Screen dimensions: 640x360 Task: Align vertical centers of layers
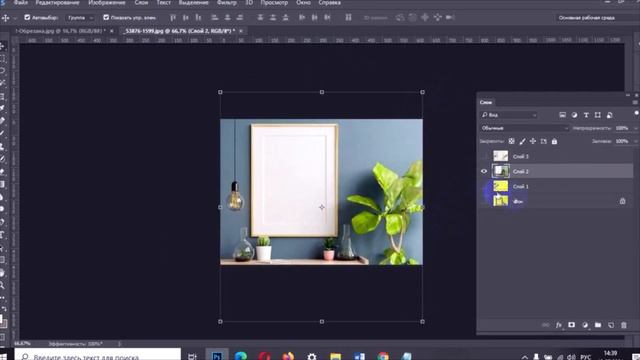186,18
